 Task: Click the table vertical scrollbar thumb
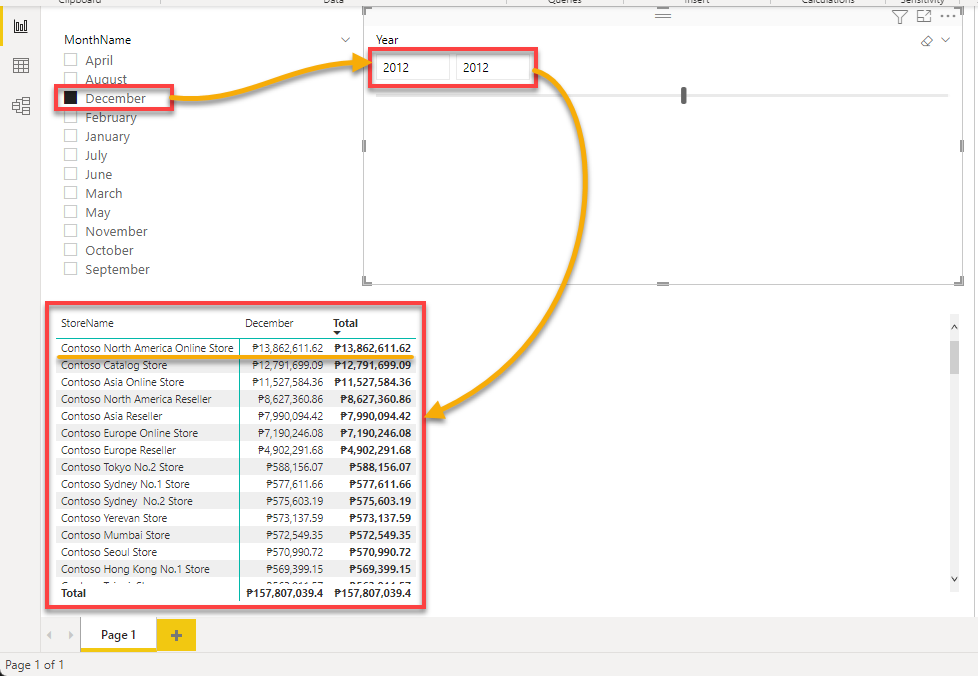(954, 357)
